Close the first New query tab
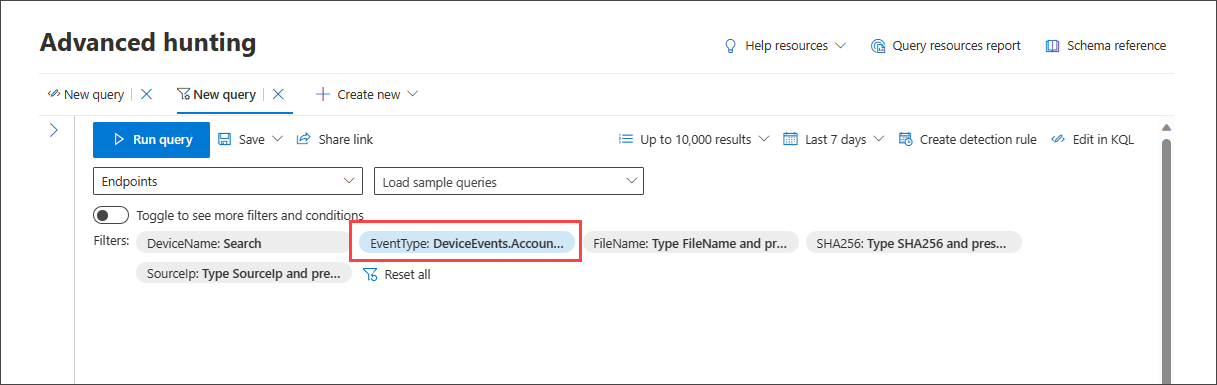Screen dimensions: 1217x385 (x=146, y=94)
